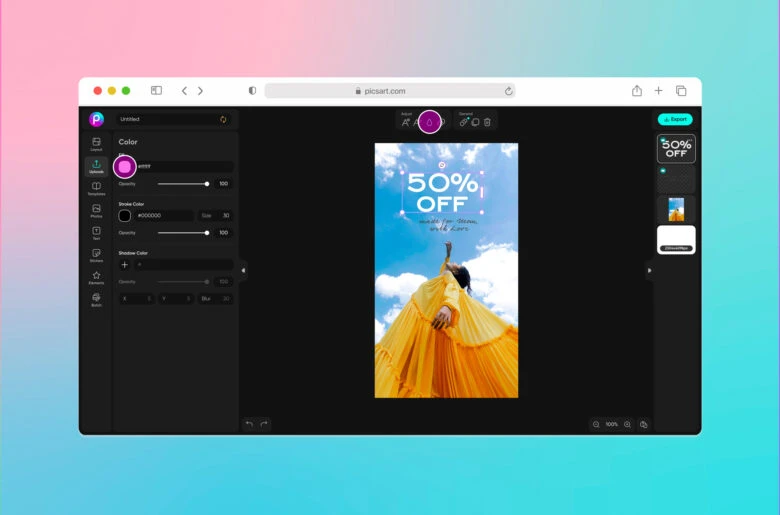Select the Text tool in sidebar
The image size is (780, 515).
(x=96, y=232)
